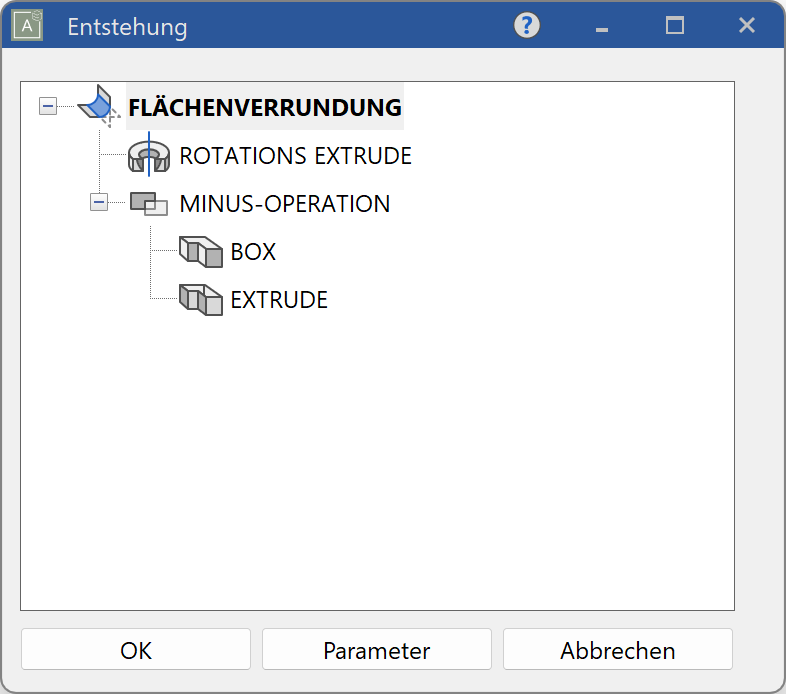Select the FLÄCHENVERRUNDUNG tree entry label
Screen dimensions: 786x694
(265, 107)
